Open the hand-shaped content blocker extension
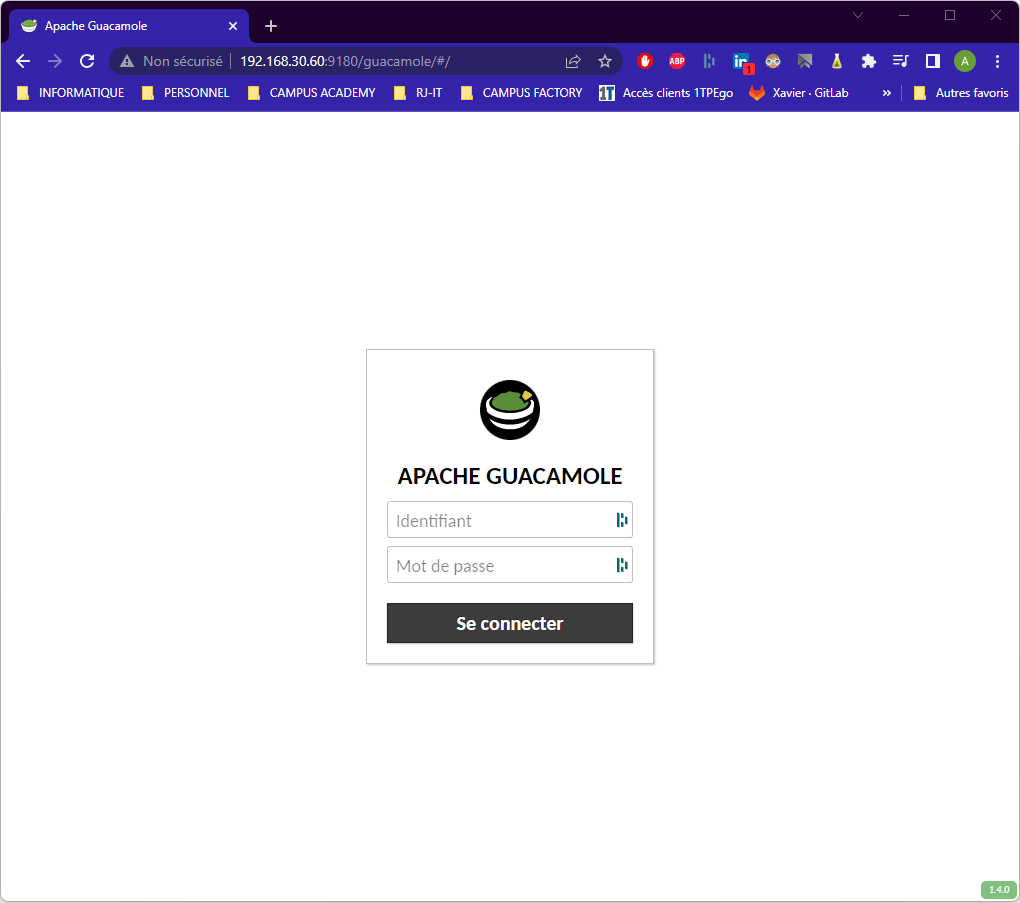 pos(645,60)
